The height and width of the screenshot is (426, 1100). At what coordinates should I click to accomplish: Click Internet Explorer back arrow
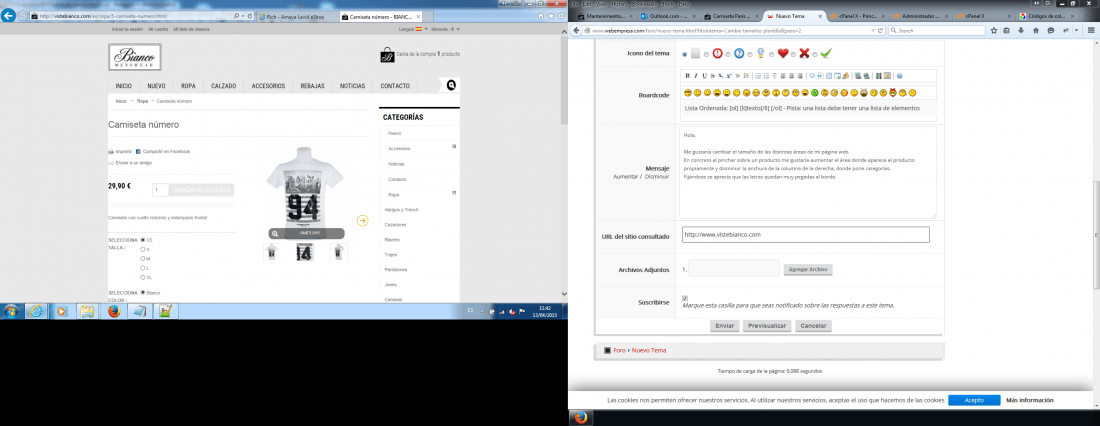pyautogui.click(x=8, y=15)
